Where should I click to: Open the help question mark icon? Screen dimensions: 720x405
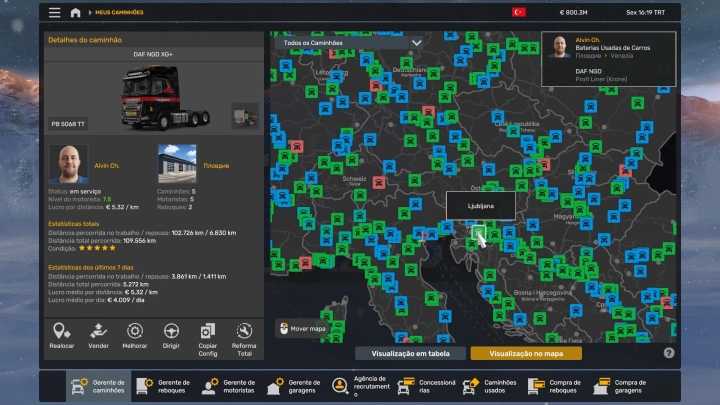pyautogui.click(x=669, y=353)
